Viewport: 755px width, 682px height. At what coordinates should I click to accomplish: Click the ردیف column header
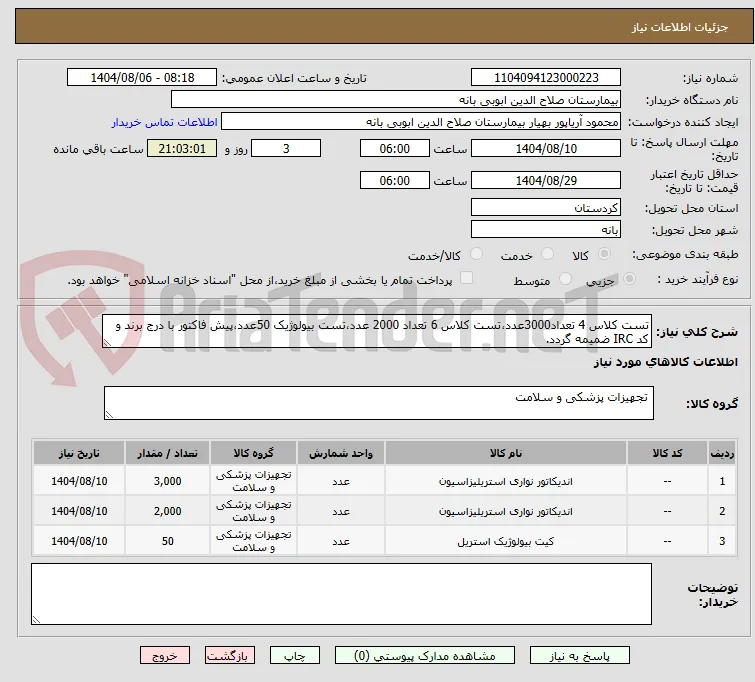722,453
